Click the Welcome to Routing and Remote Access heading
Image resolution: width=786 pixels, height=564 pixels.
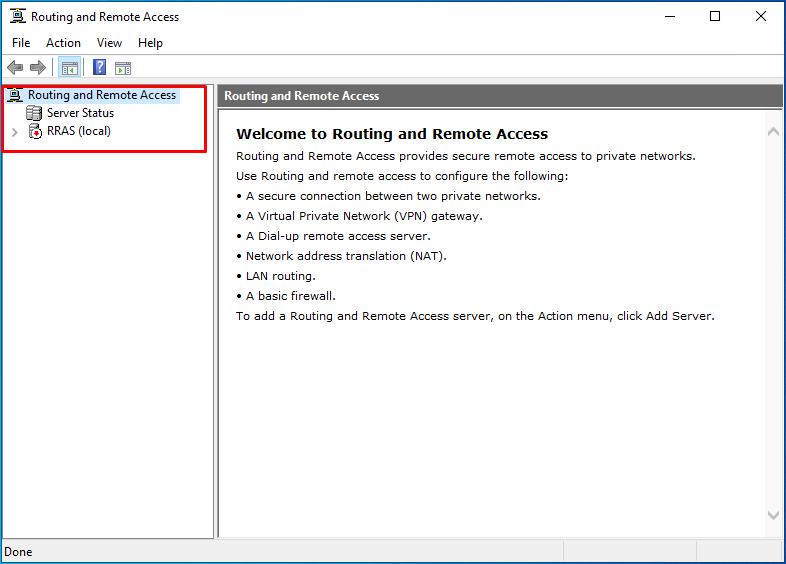(392, 134)
